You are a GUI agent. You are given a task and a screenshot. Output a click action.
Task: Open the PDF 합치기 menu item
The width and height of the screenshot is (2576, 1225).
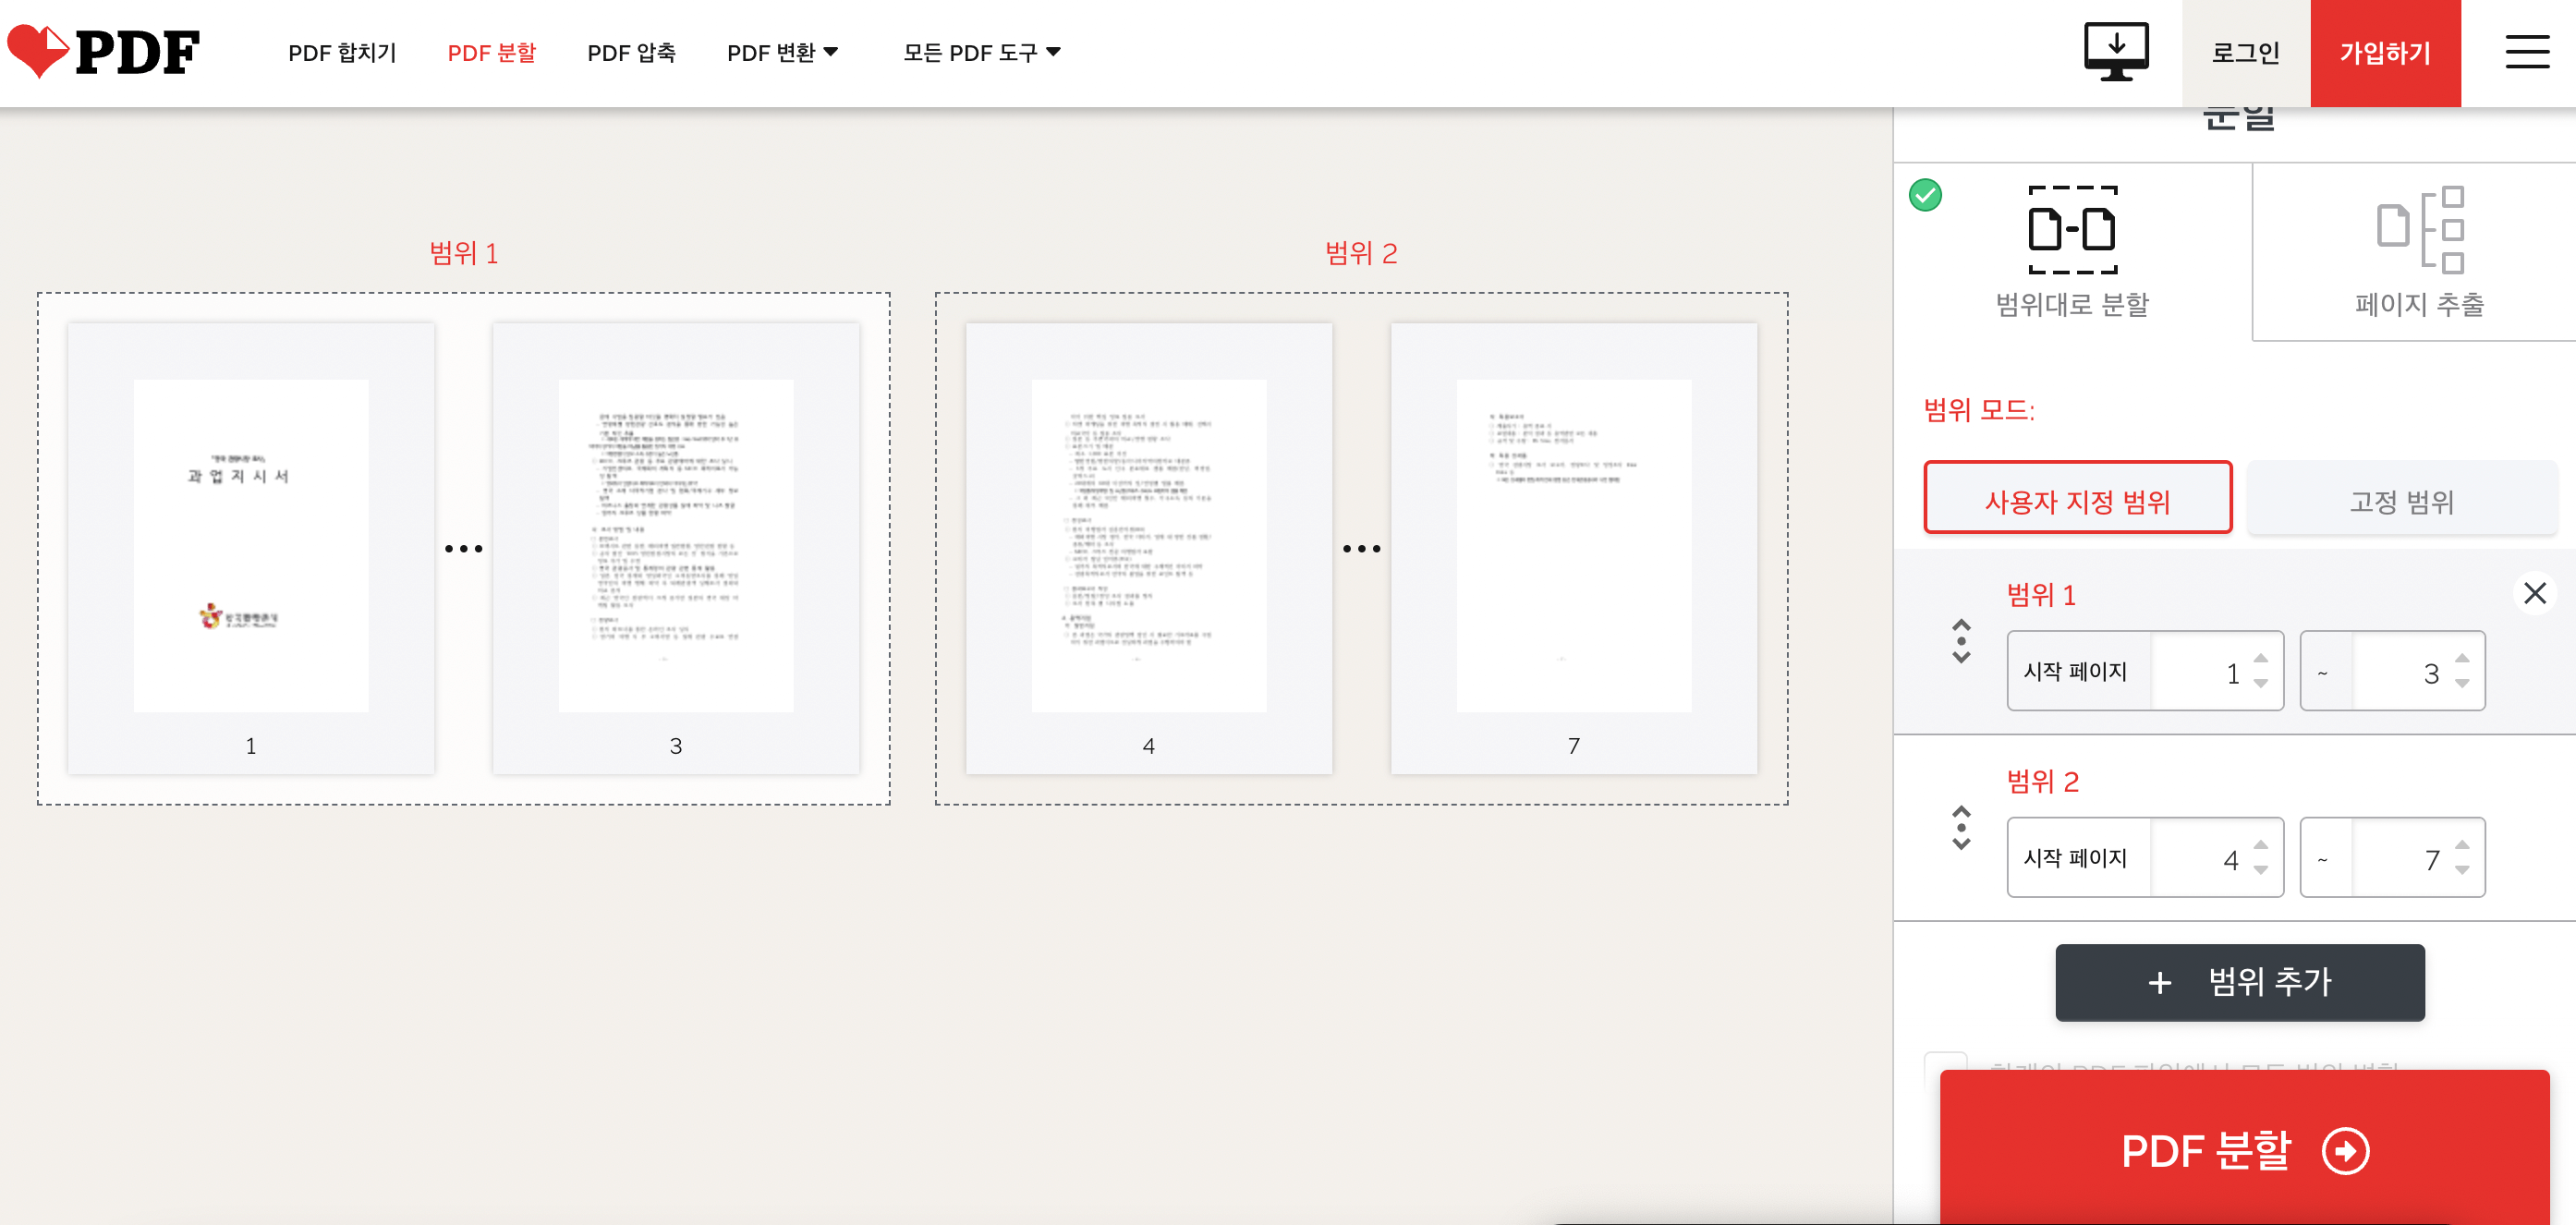tap(341, 52)
